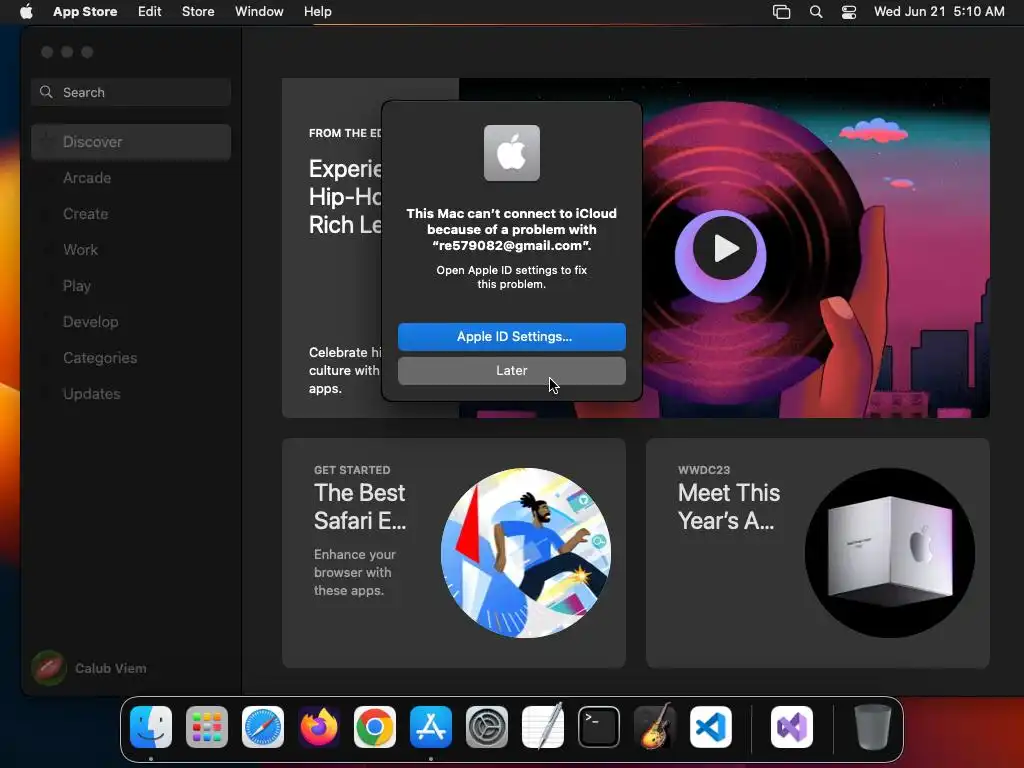
Task: Click the date and time clock
Action: point(939,11)
